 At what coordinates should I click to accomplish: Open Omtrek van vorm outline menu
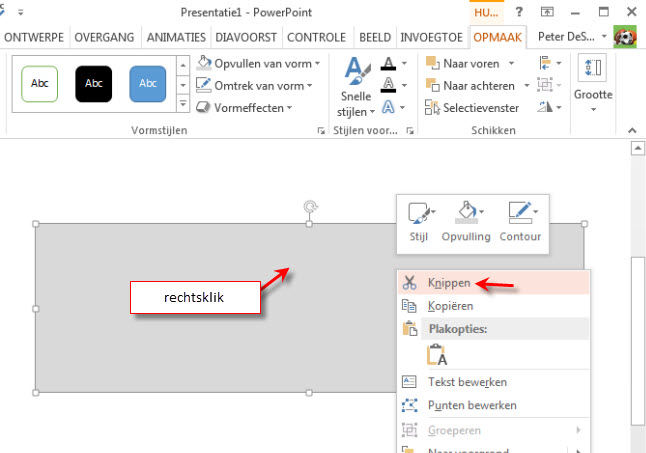254,86
